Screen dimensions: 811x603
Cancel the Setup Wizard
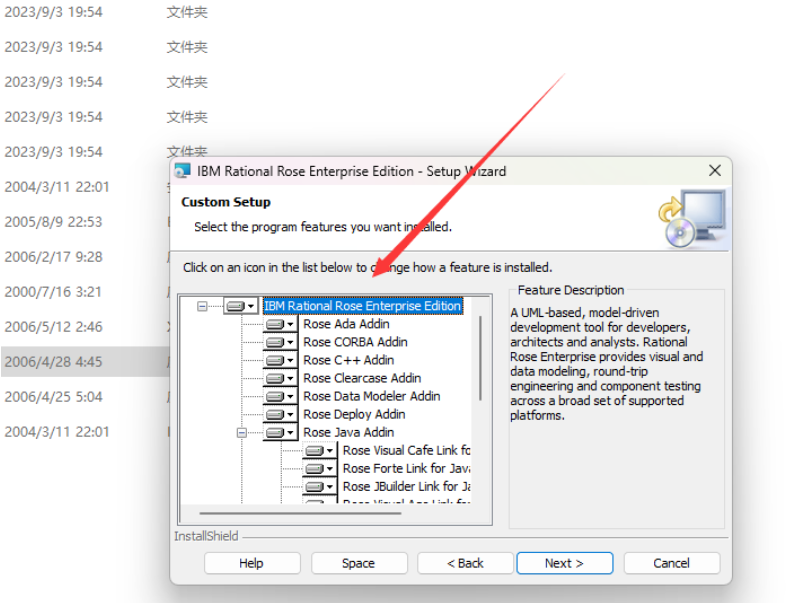click(671, 563)
